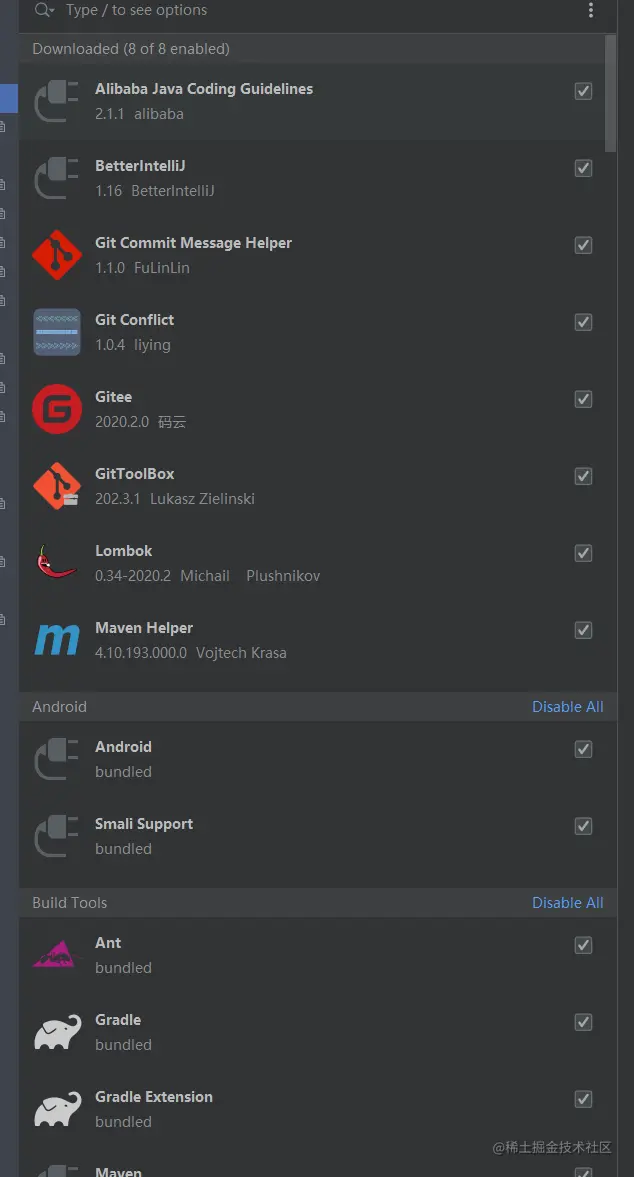Click the FuLinLin vendor text
Screen dimensions: 634x1177
click(162, 267)
